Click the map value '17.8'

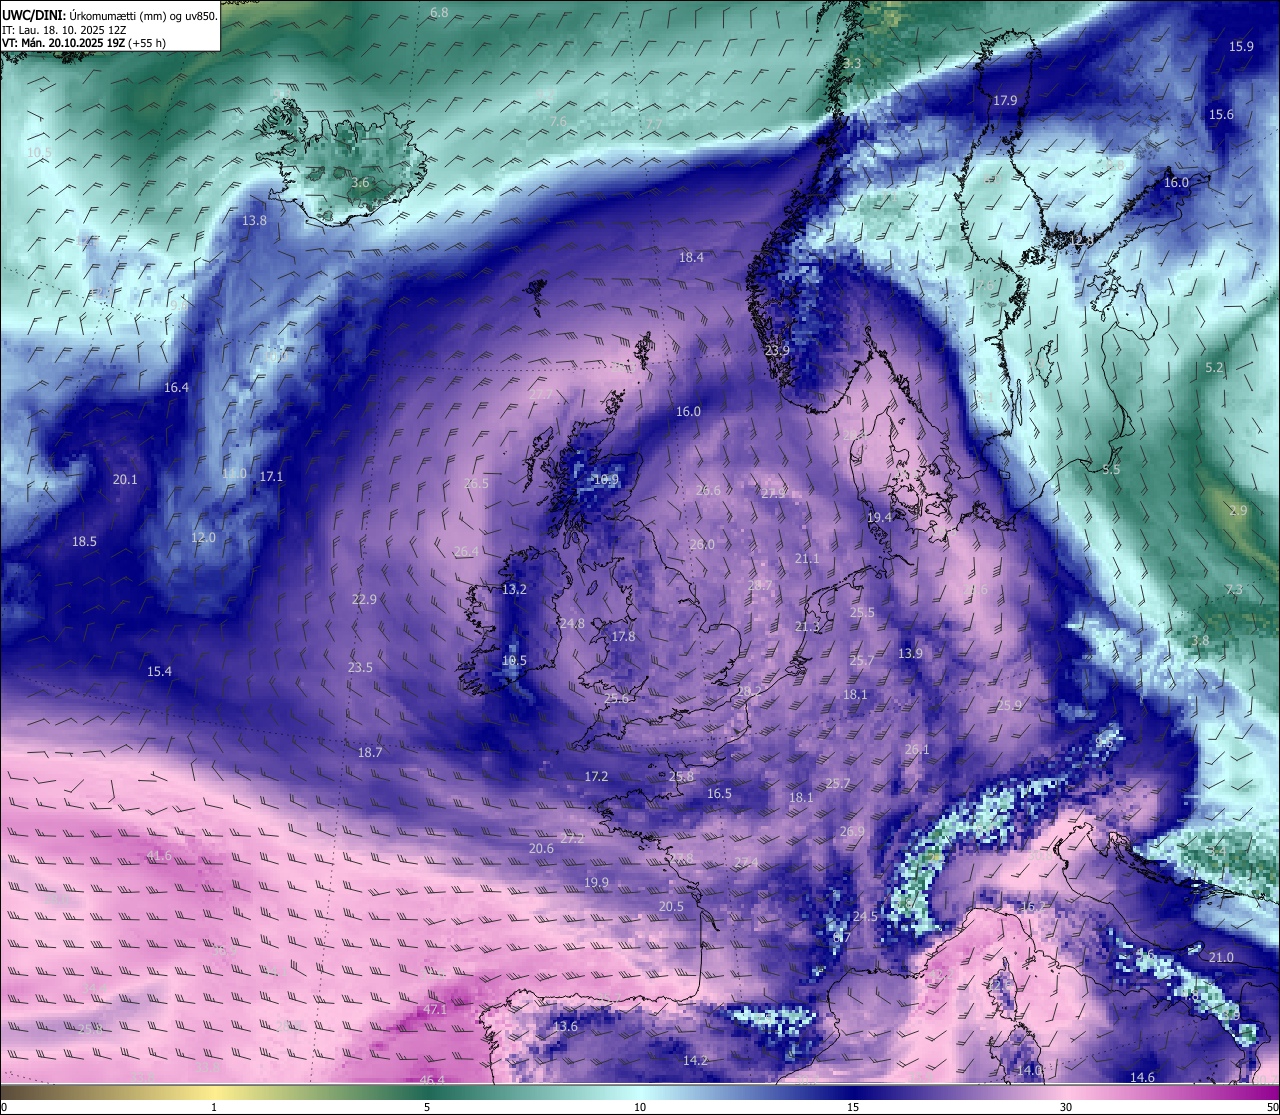(x=623, y=636)
